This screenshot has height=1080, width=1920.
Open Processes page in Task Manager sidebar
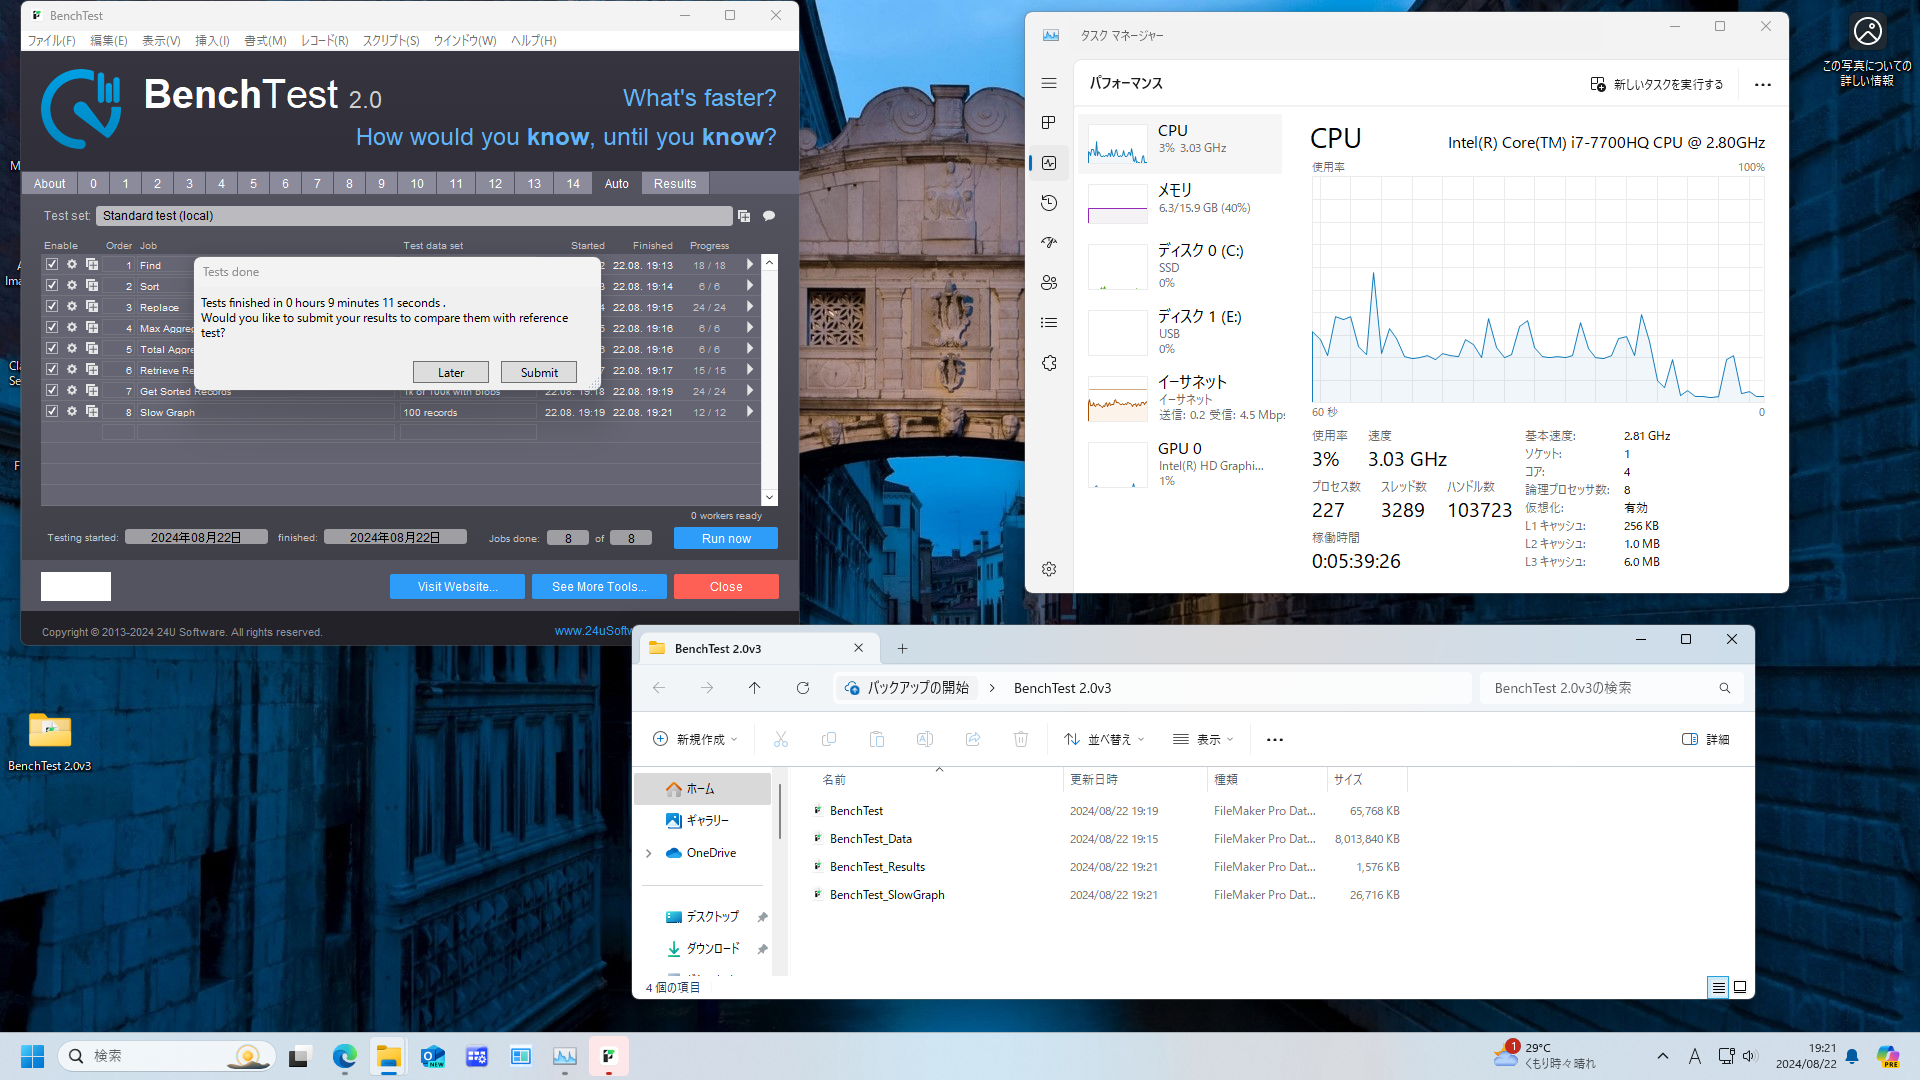(1049, 123)
